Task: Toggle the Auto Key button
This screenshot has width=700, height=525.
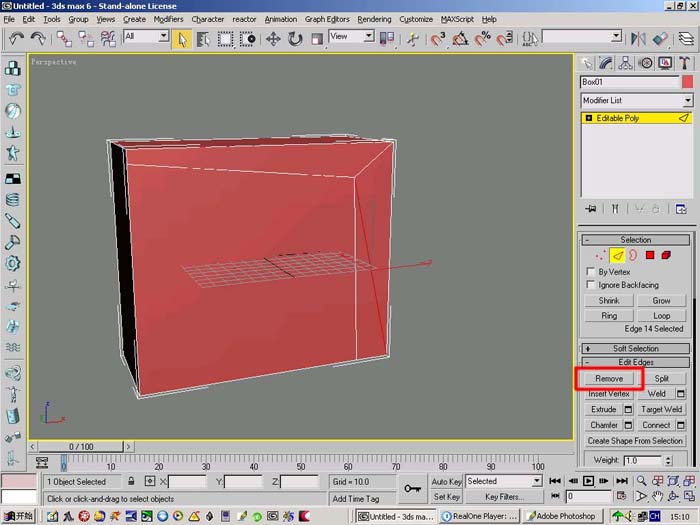Action: 446,481
